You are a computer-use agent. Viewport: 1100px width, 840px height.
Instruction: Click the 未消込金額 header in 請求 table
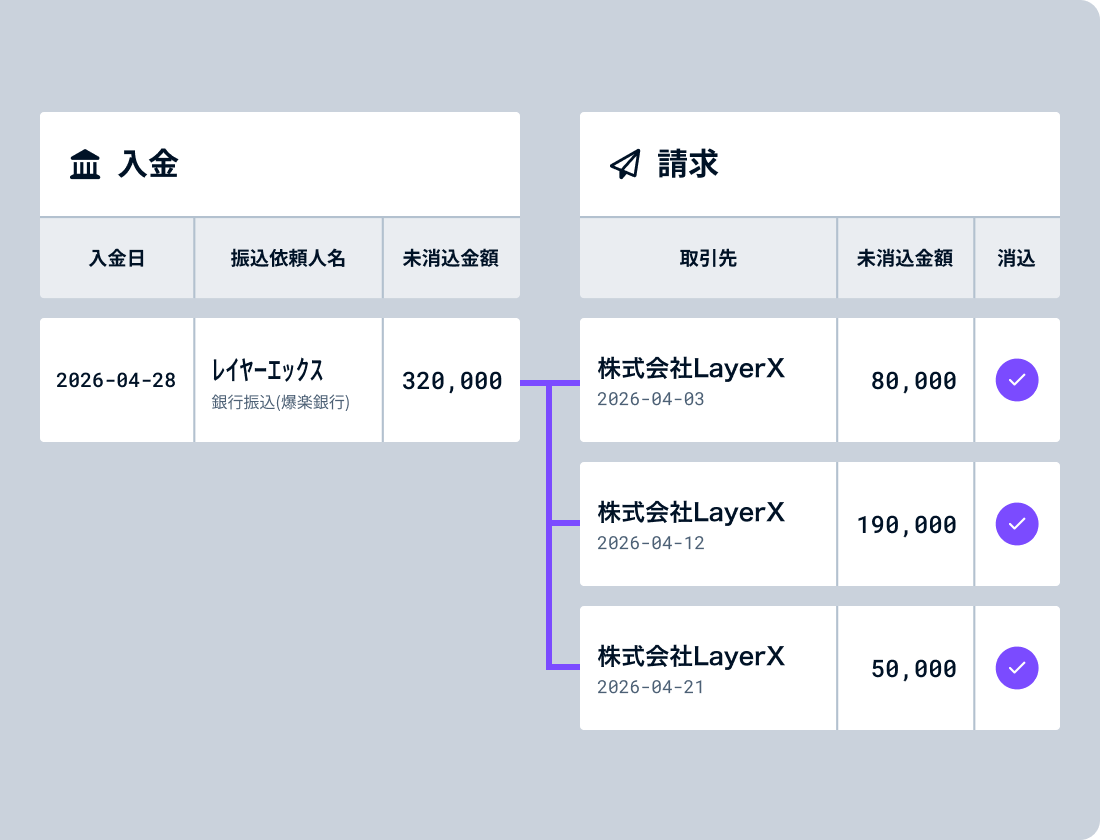(x=905, y=258)
